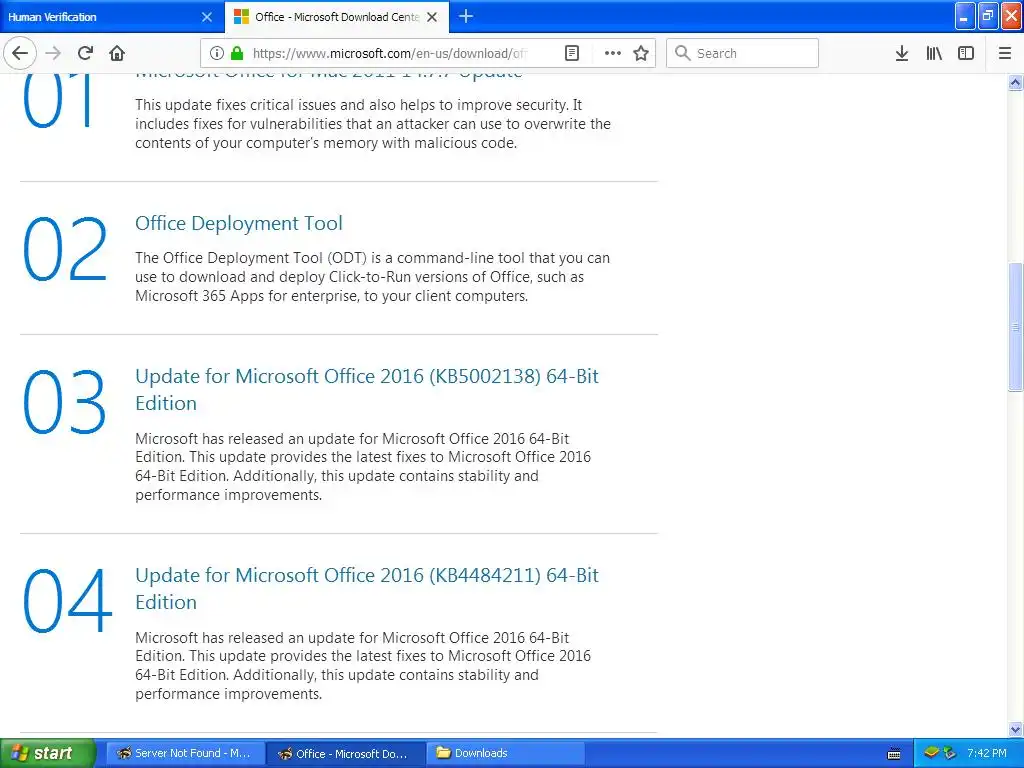This screenshot has height=768, width=1024.
Task: Click the green secure connection padlock
Action: click(237, 53)
